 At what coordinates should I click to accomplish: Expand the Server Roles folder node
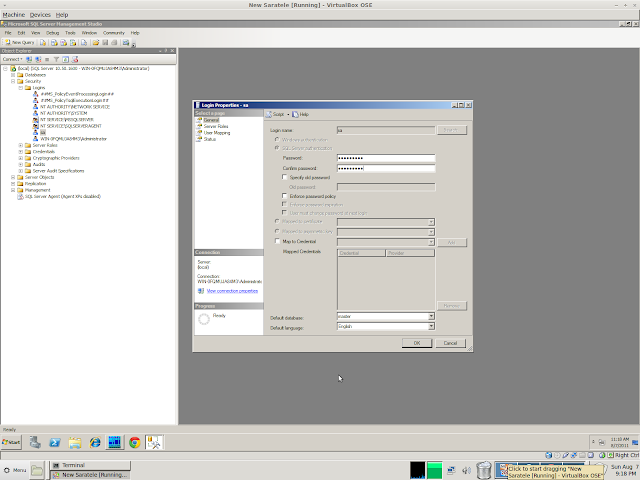(x=20, y=145)
